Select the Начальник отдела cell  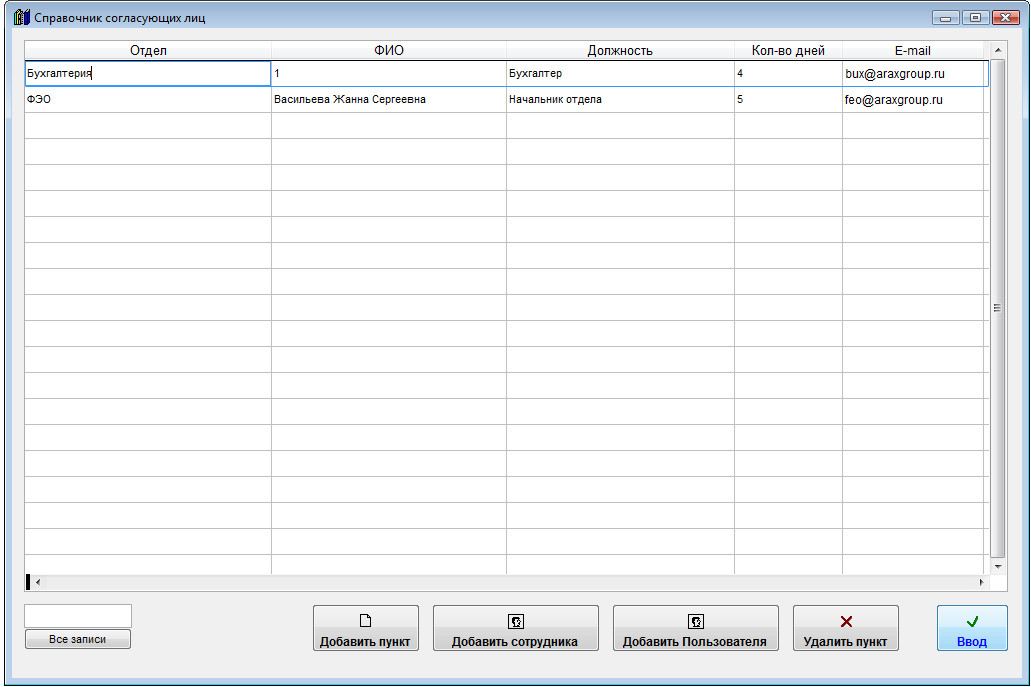620,99
